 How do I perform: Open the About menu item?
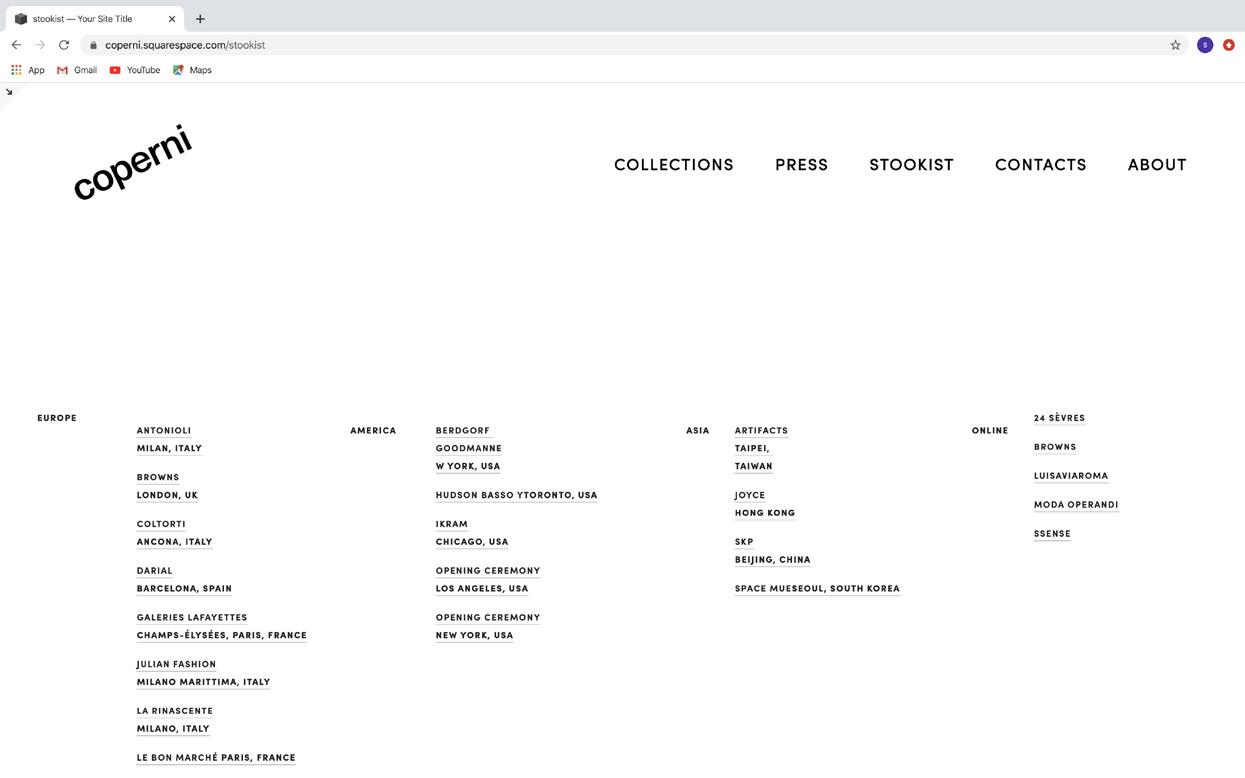(x=1157, y=165)
